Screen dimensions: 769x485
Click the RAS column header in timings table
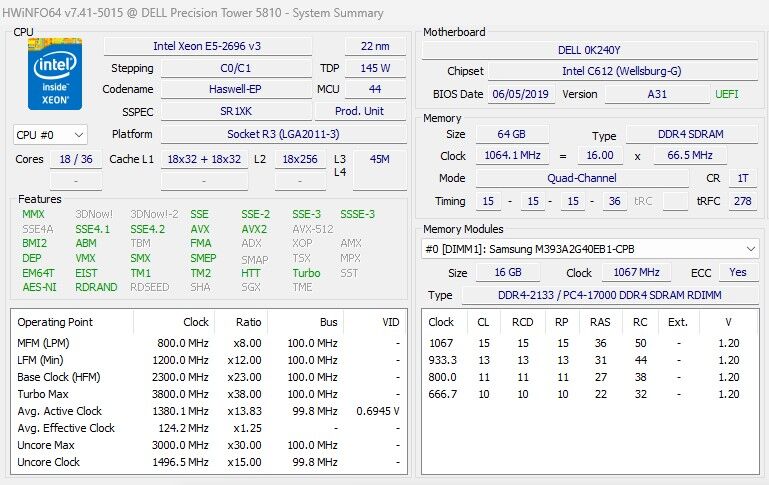pyautogui.click(x=600, y=322)
